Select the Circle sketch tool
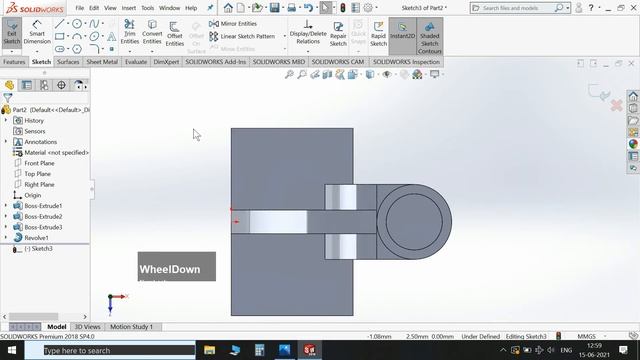Image resolution: width=640 pixels, height=360 pixels. coord(77,24)
